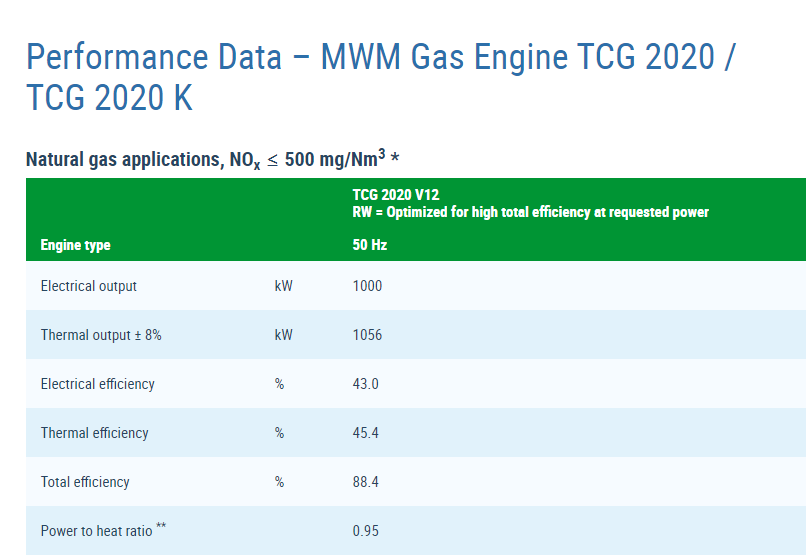The height and width of the screenshot is (558, 809).
Task: Click the 'Thermal efficiency' row label
Action: point(94,433)
